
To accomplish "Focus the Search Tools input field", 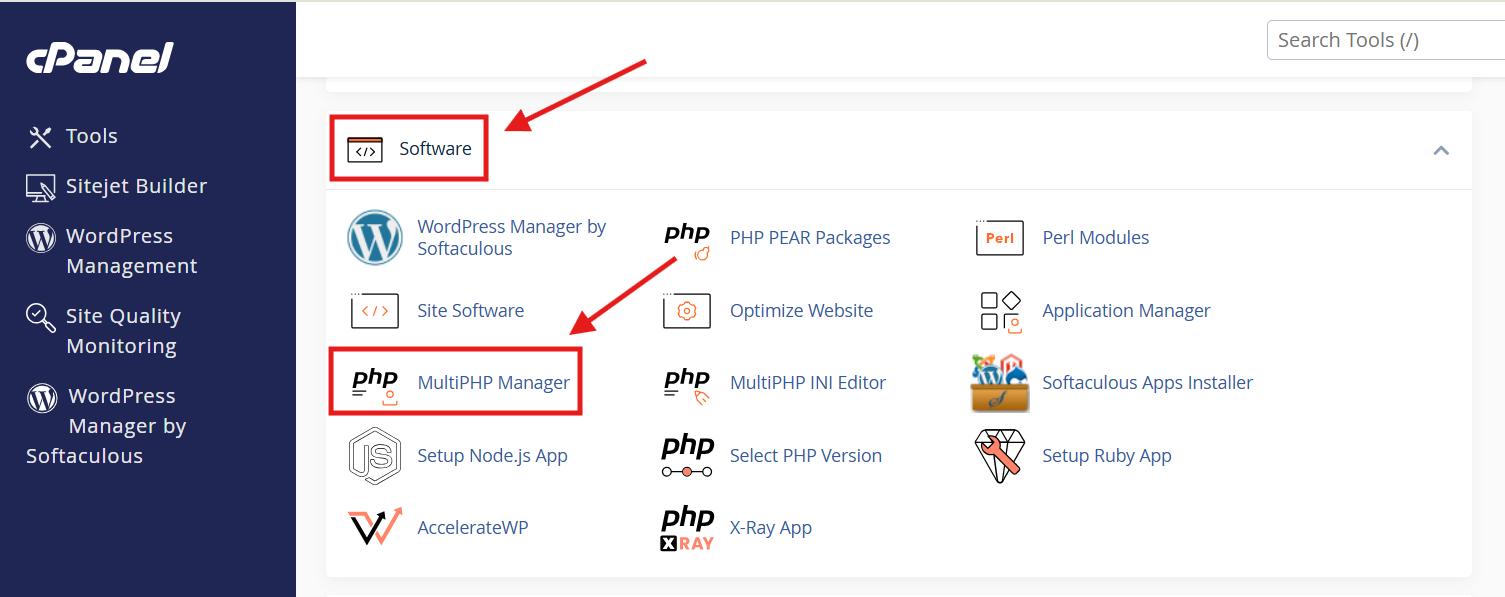I will click(x=1385, y=41).
